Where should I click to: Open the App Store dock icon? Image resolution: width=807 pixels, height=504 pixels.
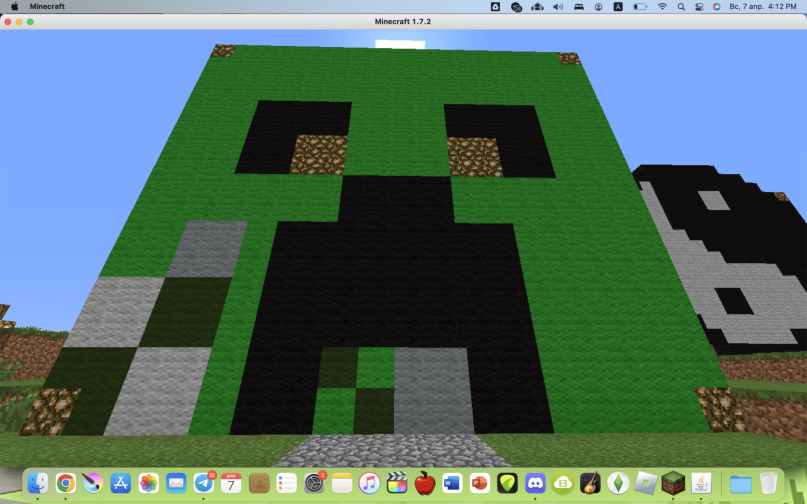(120, 483)
